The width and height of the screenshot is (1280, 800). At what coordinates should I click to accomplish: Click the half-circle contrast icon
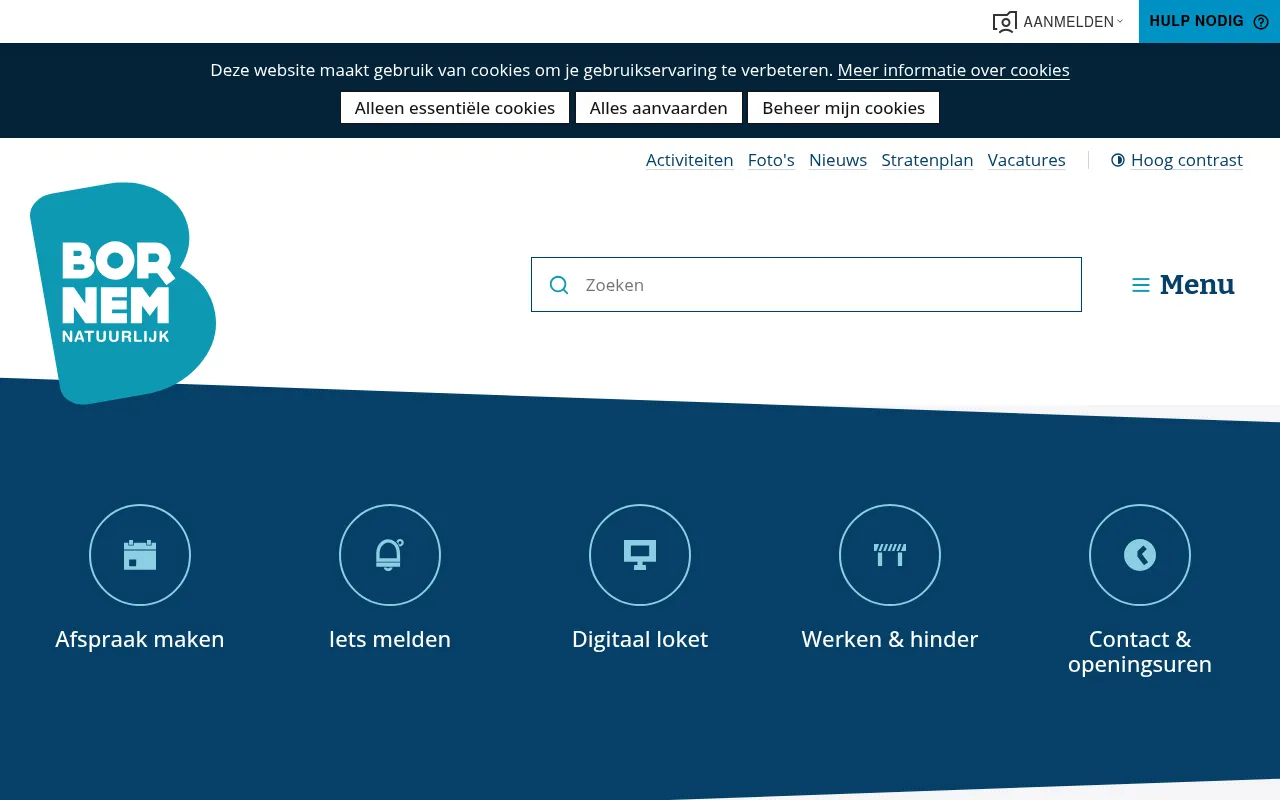pos(1118,160)
